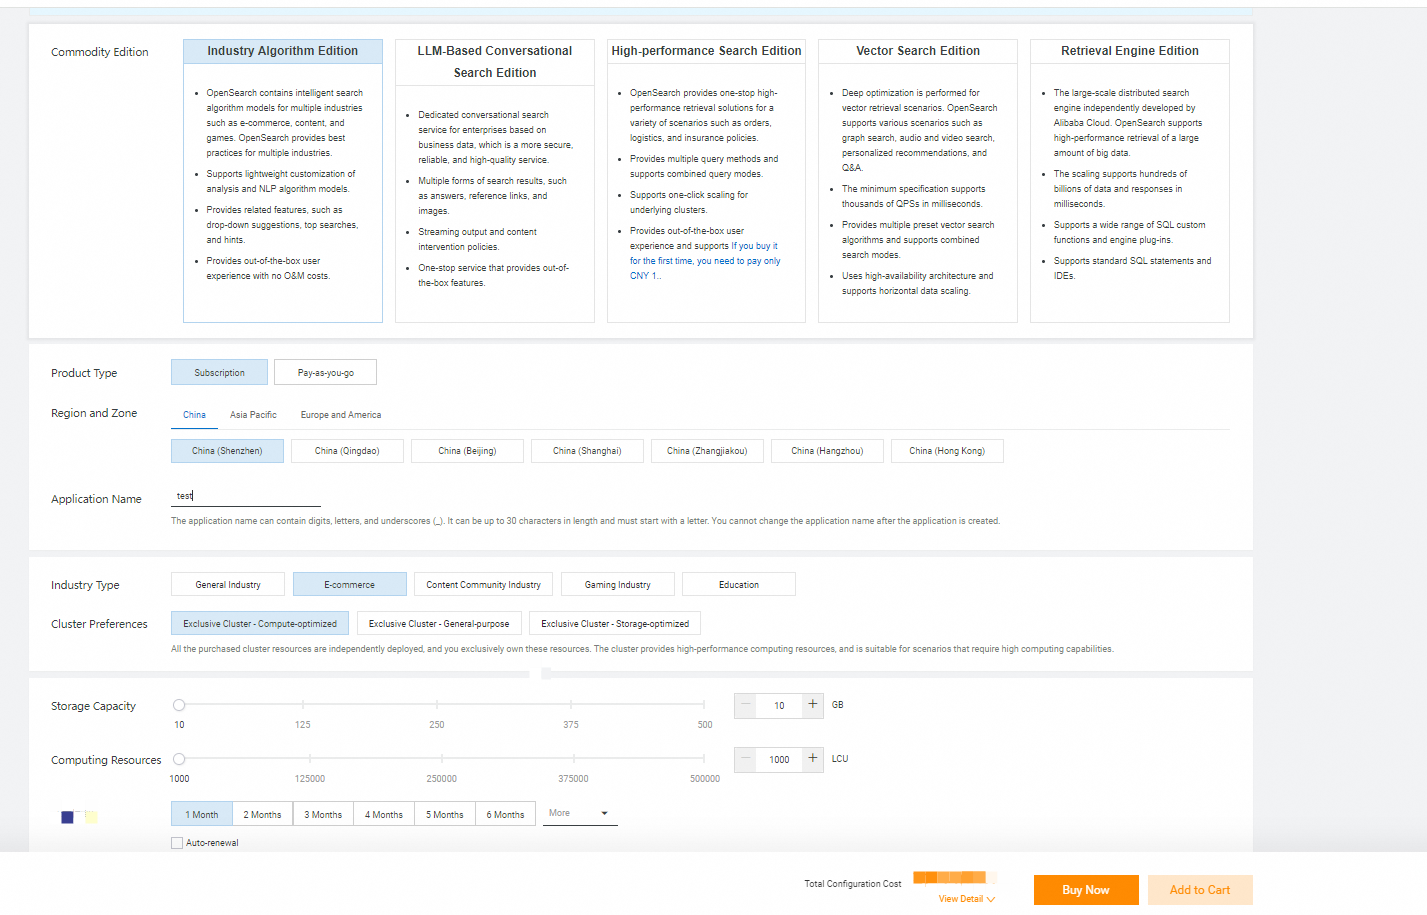This screenshot has height=915, width=1427.
Task: Open the More duration dropdown
Action: [x=580, y=814]
